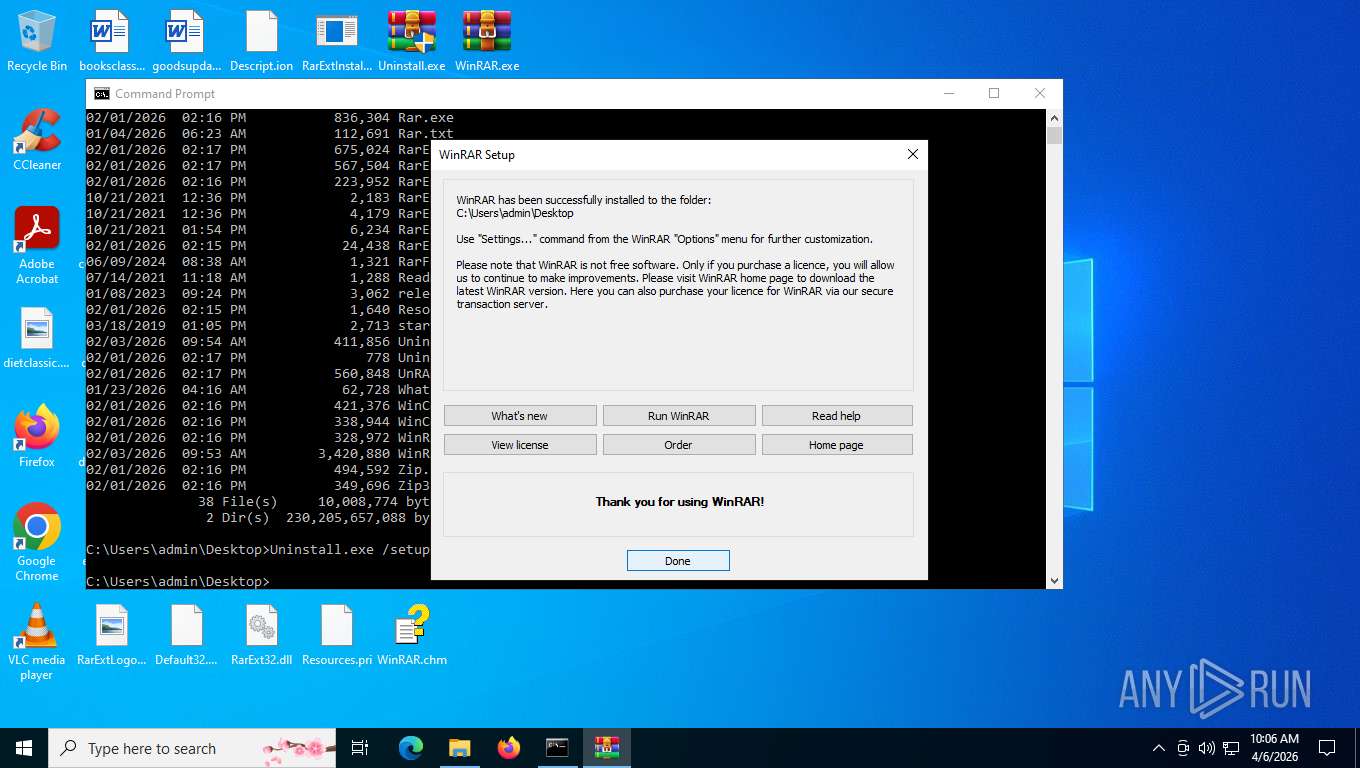Click the Read help button
The width and height of the screenshot is (1360, 768).
pos(837,416)
